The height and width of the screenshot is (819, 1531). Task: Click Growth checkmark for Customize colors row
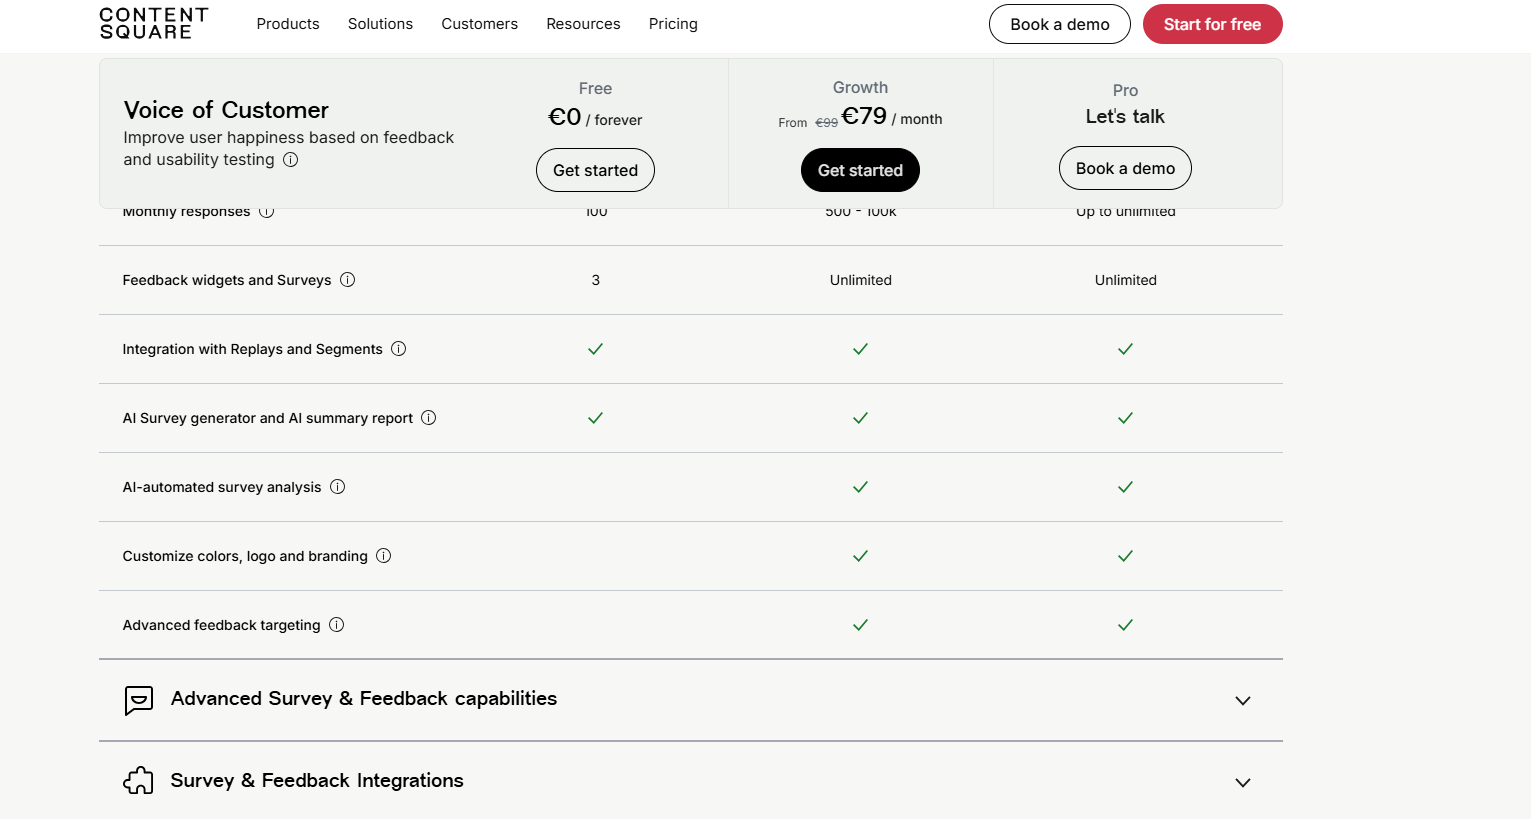point(861,556)
